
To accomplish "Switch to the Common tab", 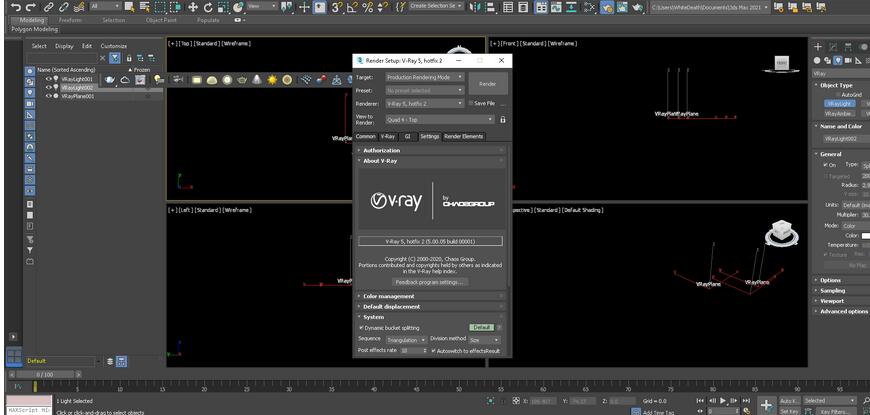I will 366,136.
